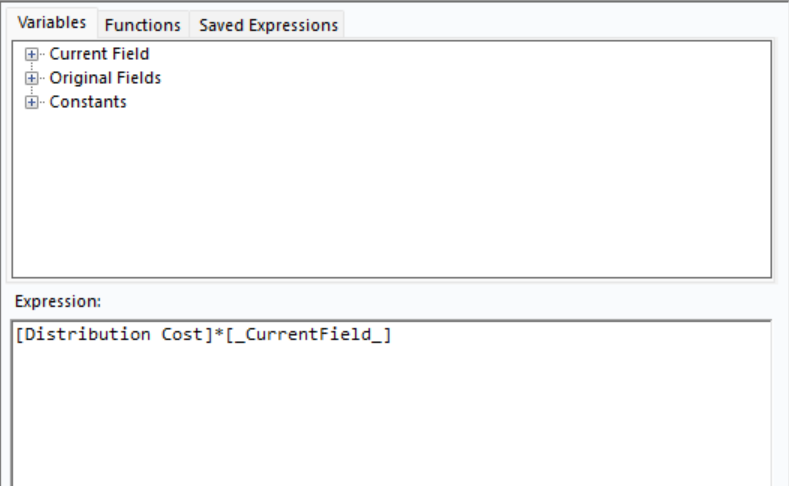The height and width of the screenshot is (486, 789).
Task: Click the asterisk multiplication operator in expression
Action: (219, 334)
